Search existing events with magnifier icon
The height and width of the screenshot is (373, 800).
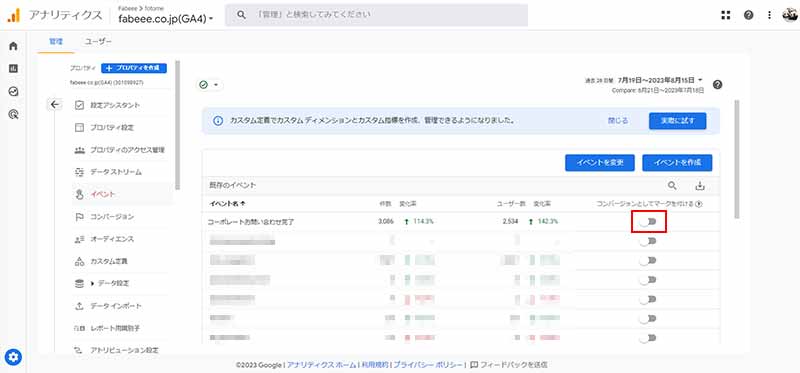pos(672,185)
